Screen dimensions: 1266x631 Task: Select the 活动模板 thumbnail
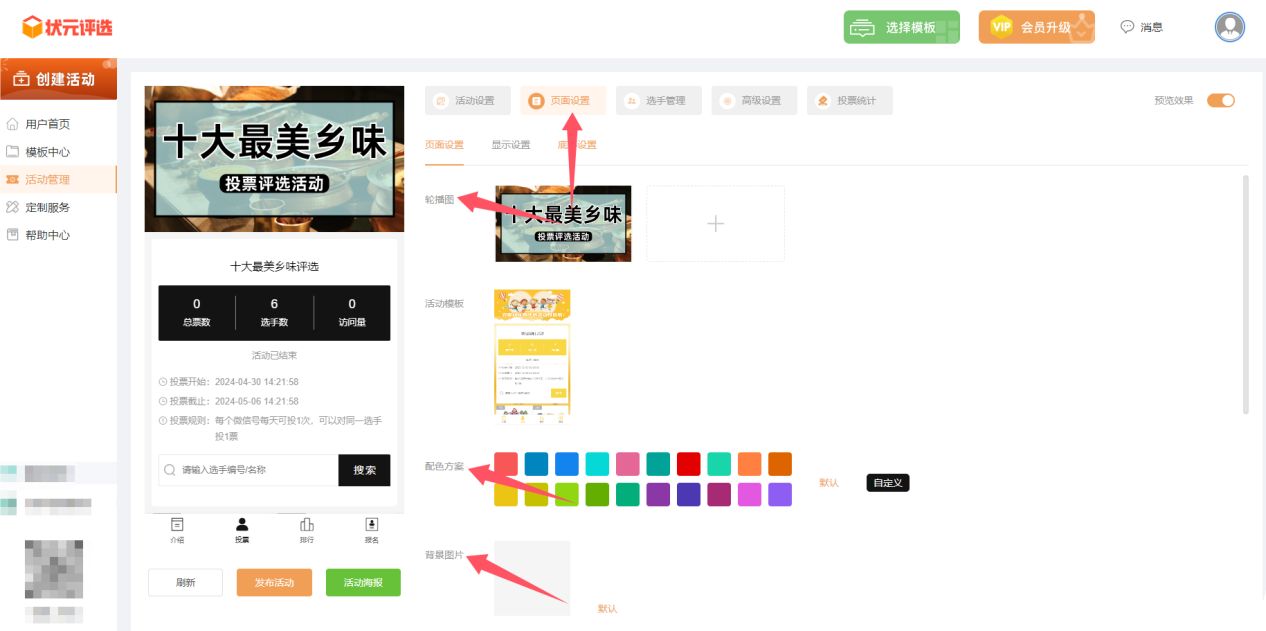(532, 352)
